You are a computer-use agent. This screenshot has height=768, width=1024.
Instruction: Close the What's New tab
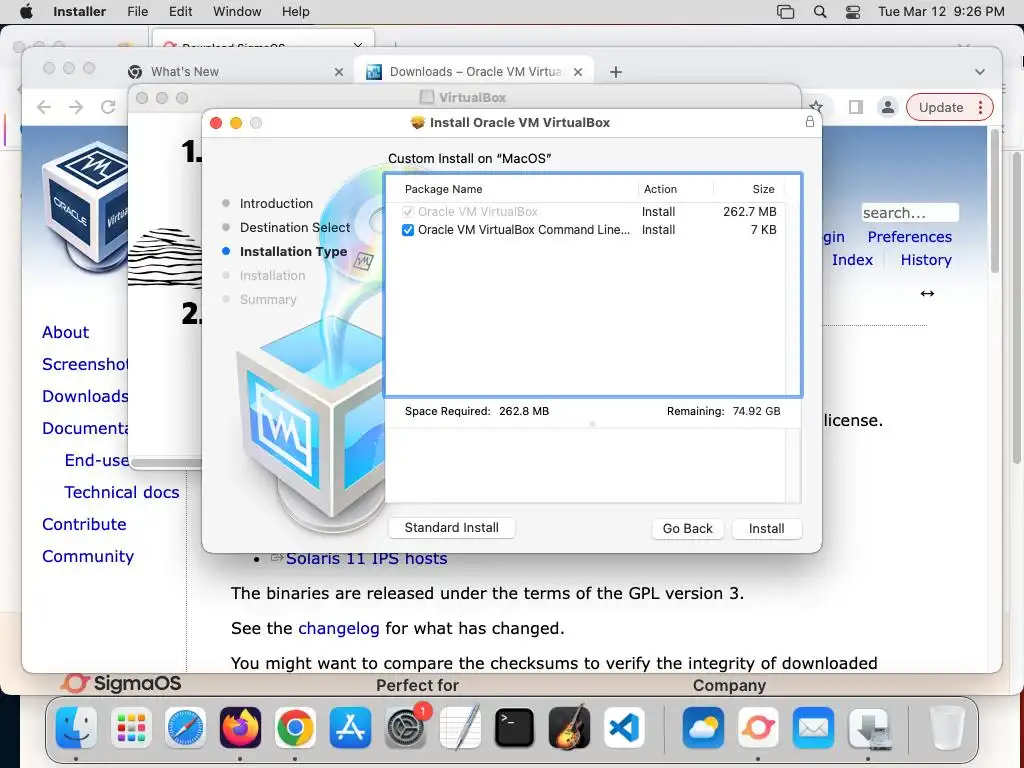[x=338, y=72]
